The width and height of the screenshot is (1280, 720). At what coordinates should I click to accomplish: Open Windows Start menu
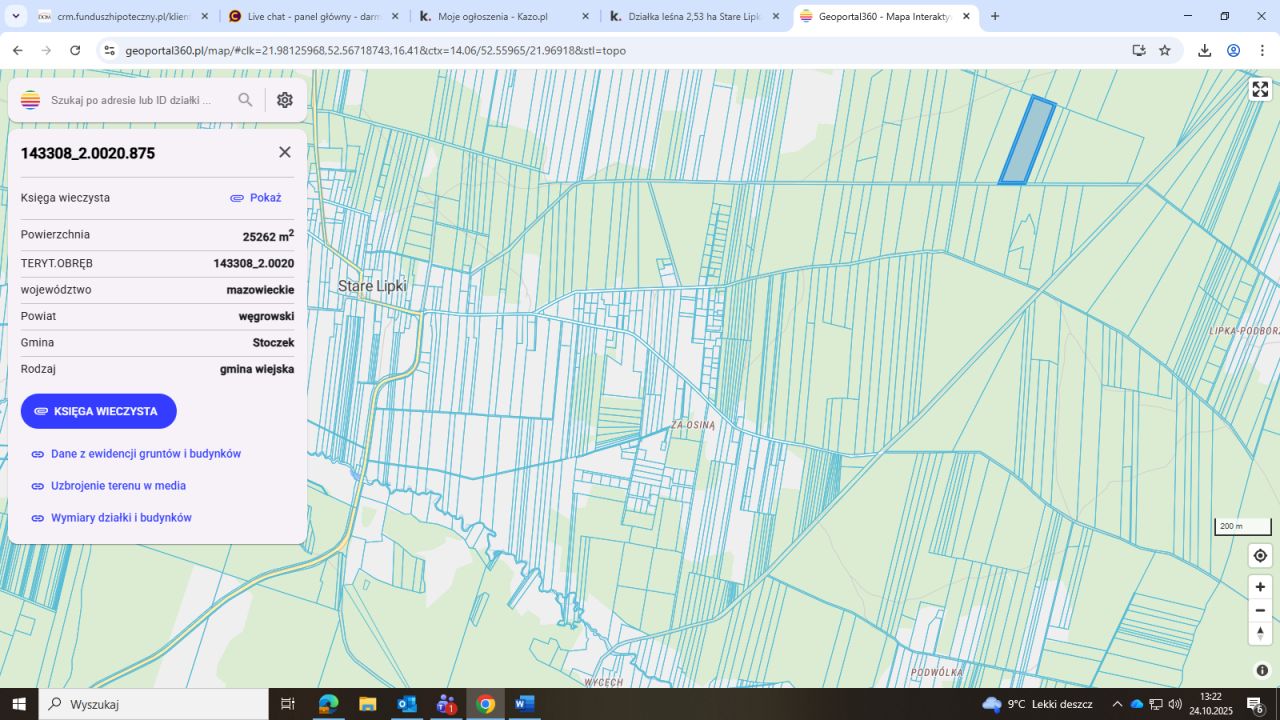(x=19, y=704)
